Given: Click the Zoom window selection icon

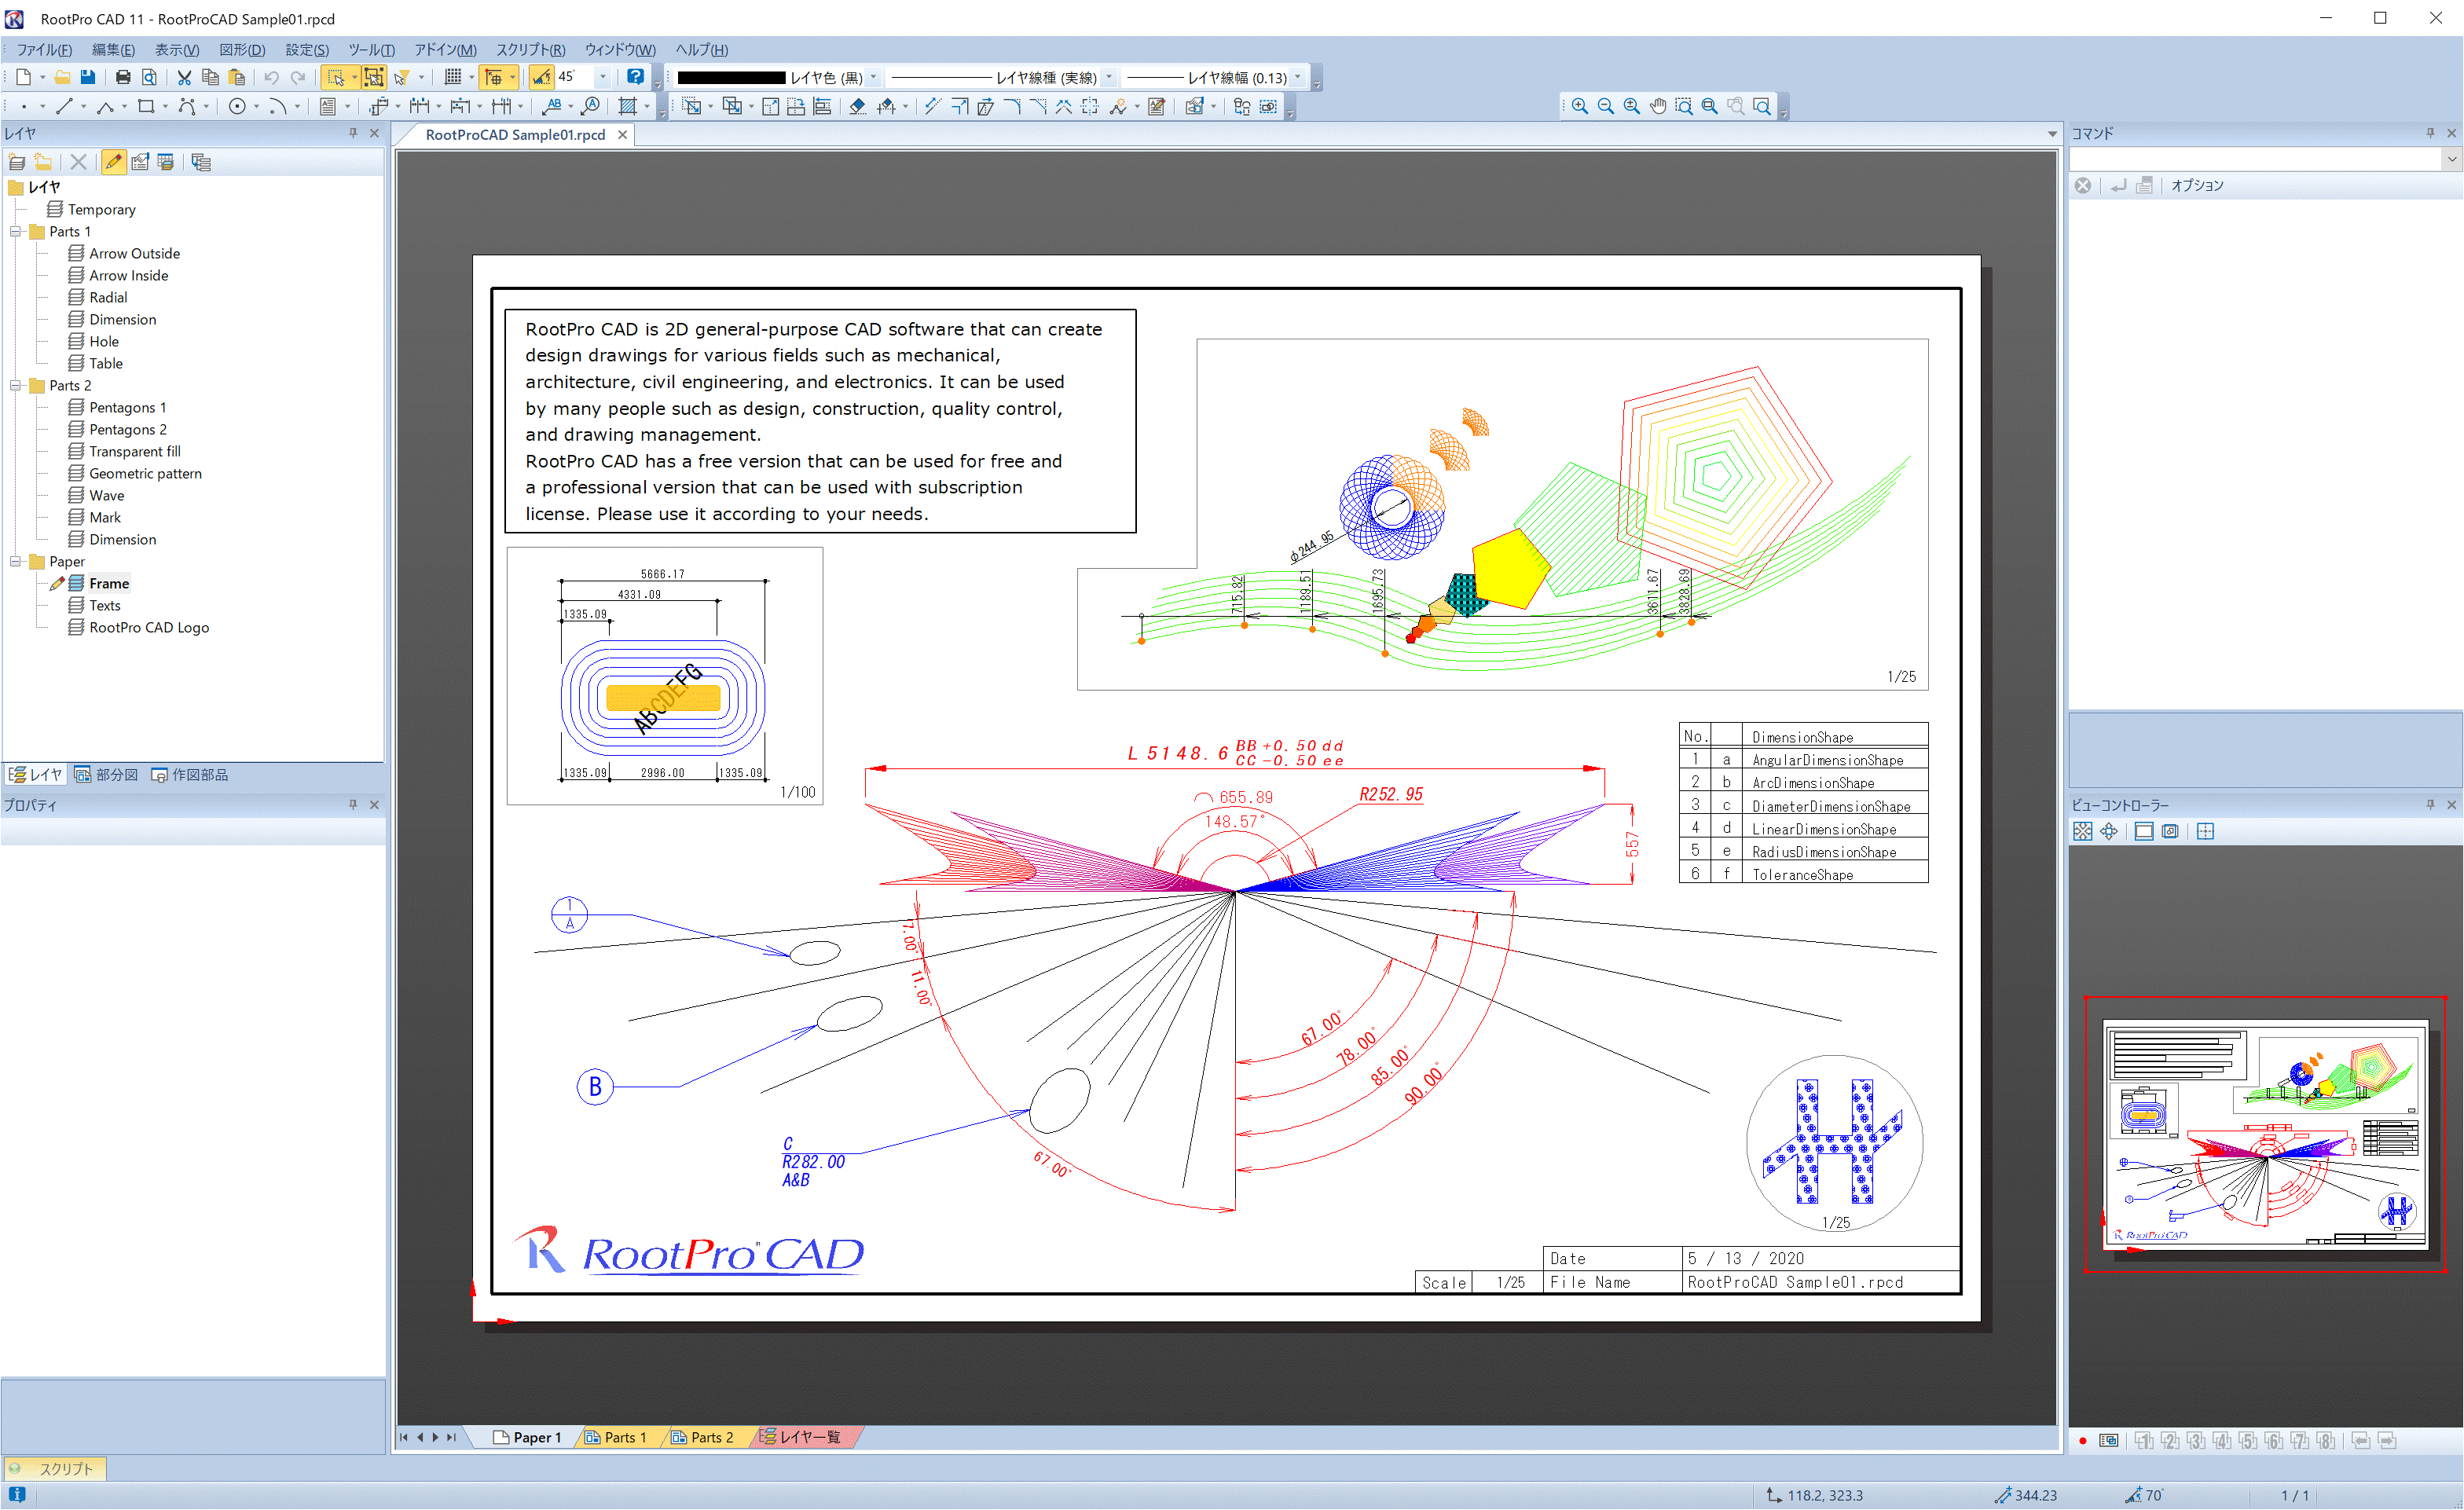Looking at the screenshot, I should (x=1684, y=106).
